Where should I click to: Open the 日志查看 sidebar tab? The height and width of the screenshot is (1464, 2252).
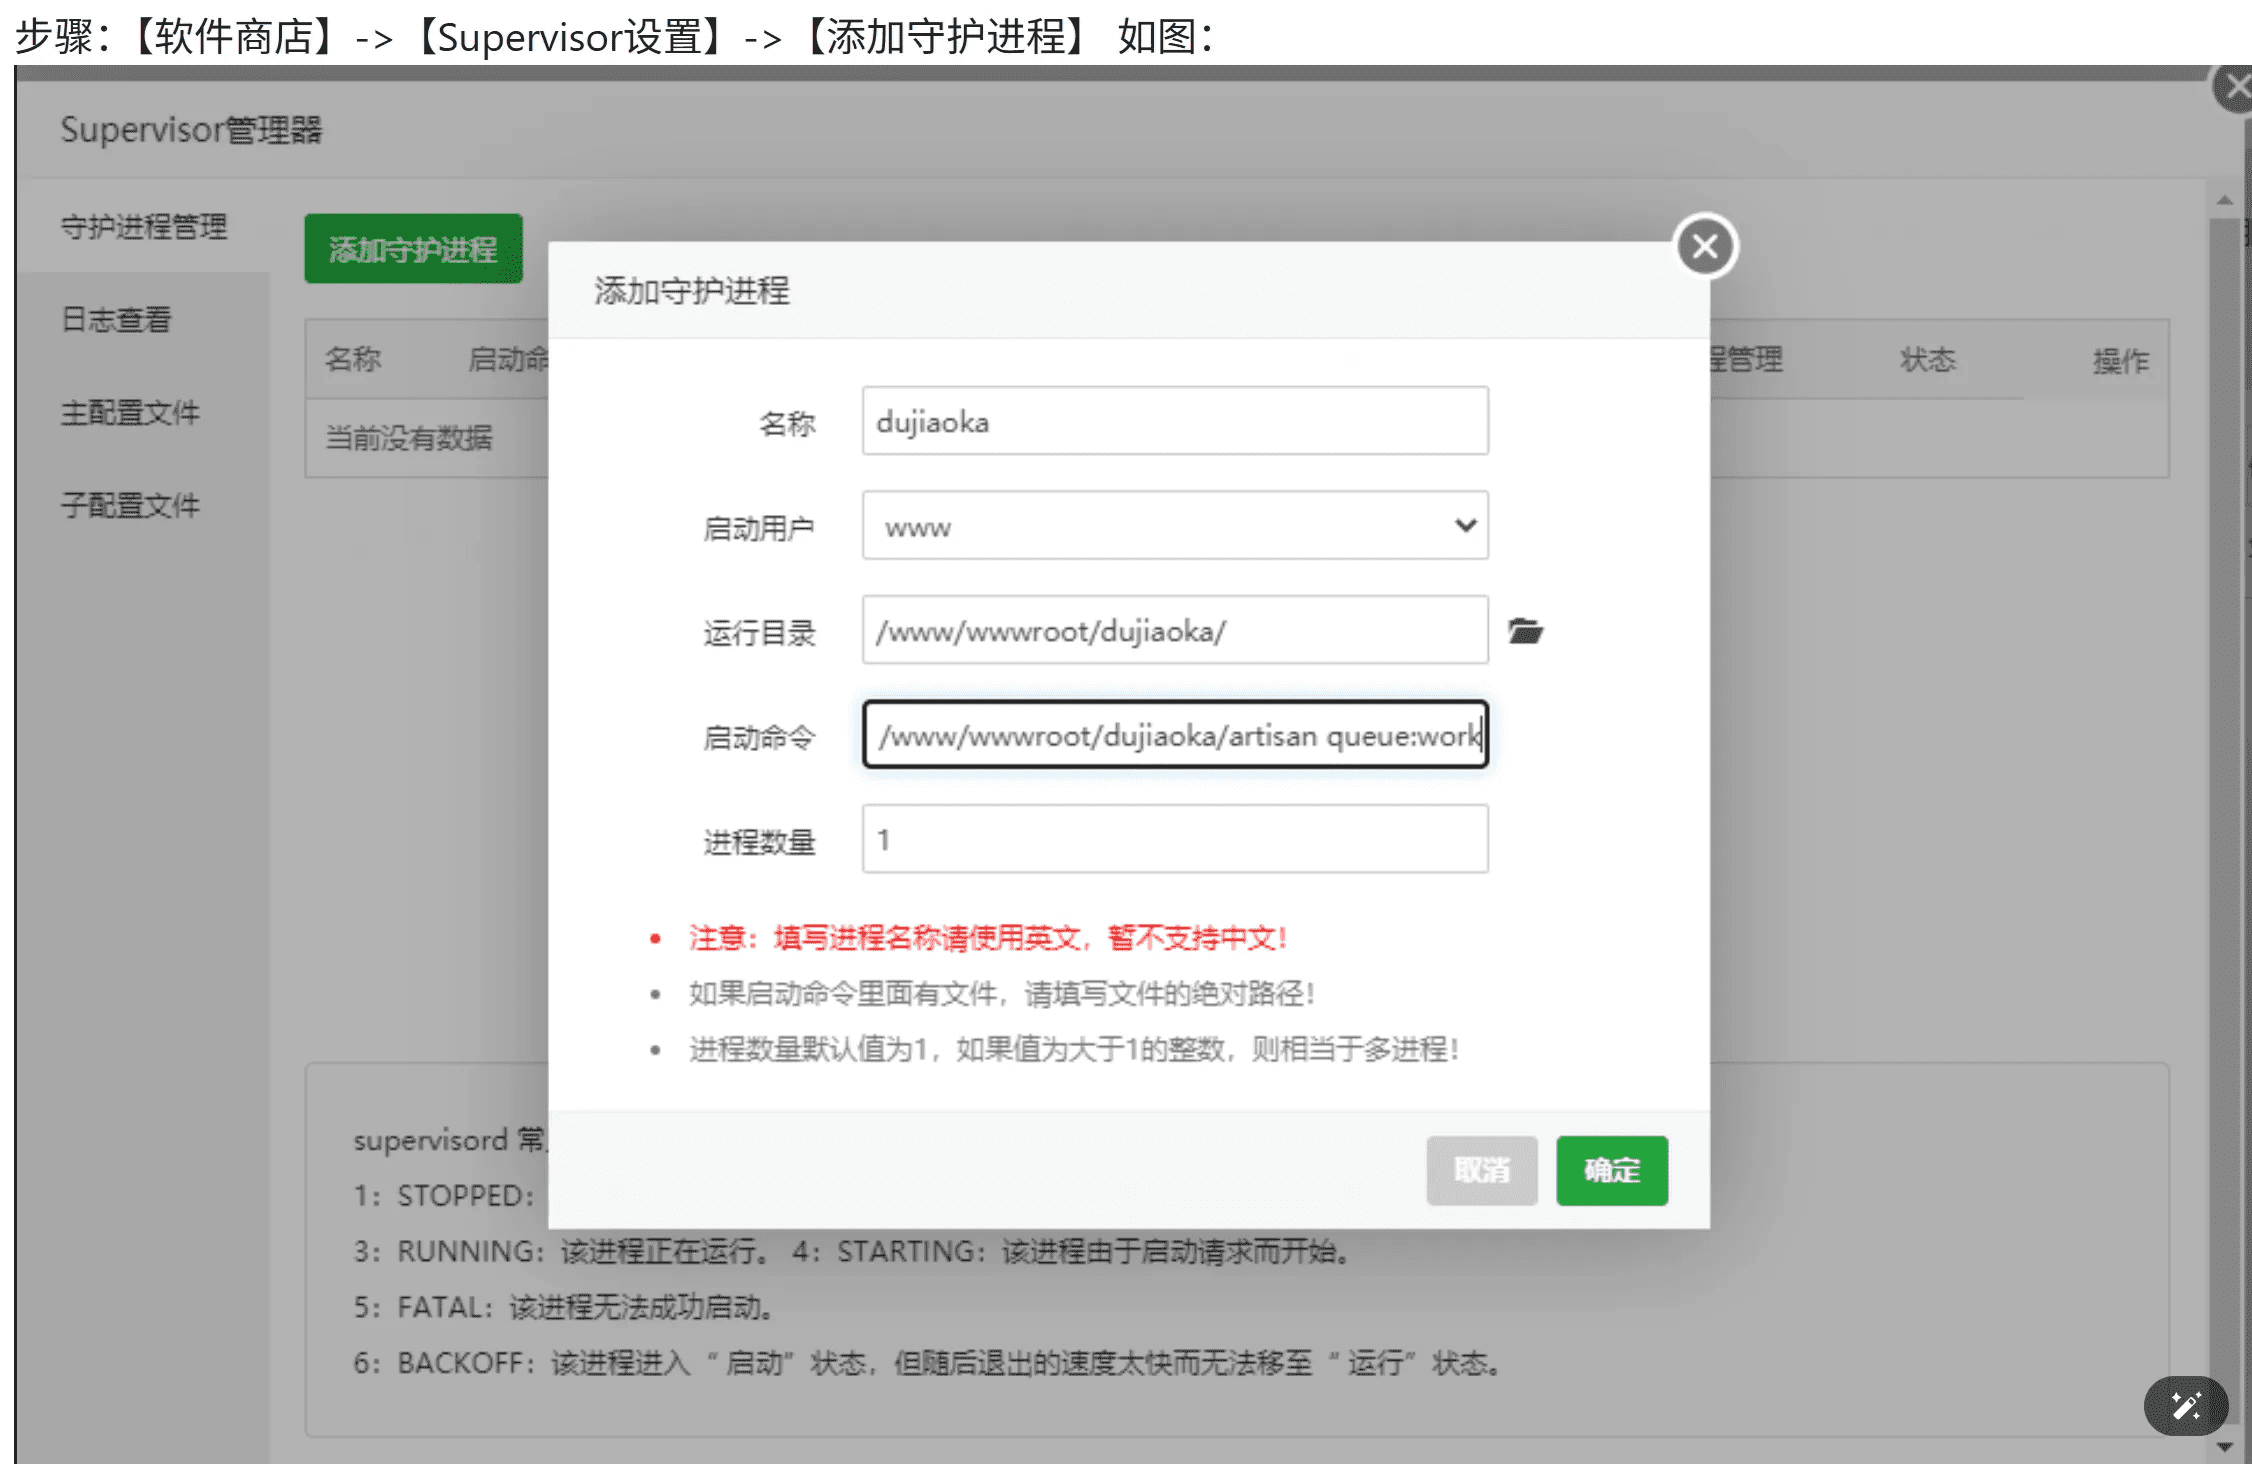pos(117,320)
